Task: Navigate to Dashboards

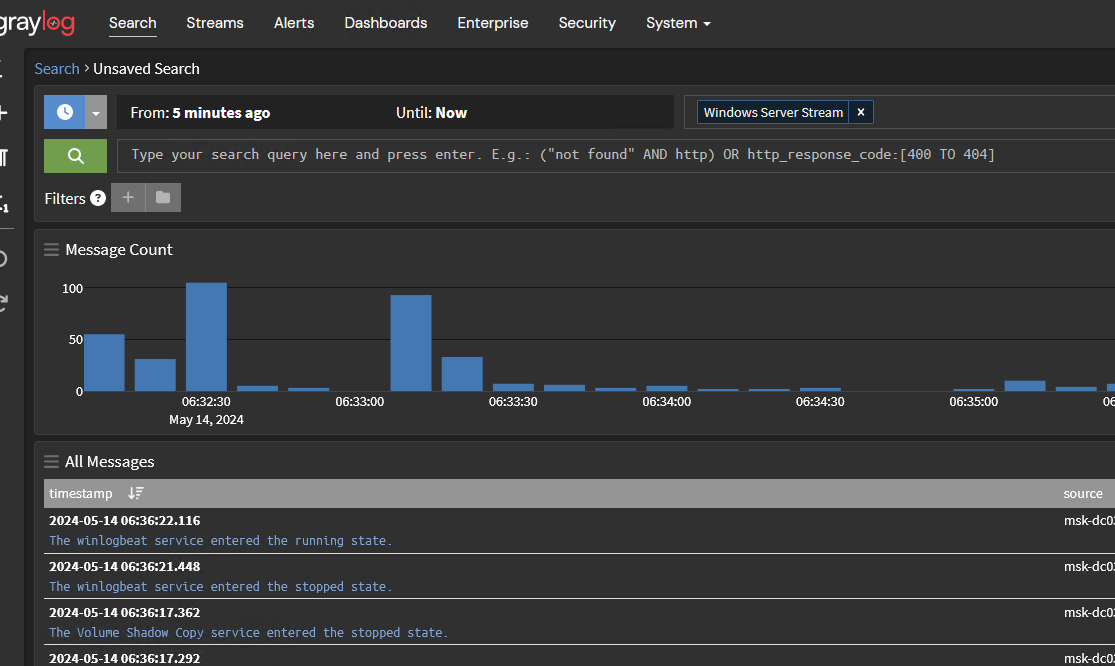Action: click(385, 23)
